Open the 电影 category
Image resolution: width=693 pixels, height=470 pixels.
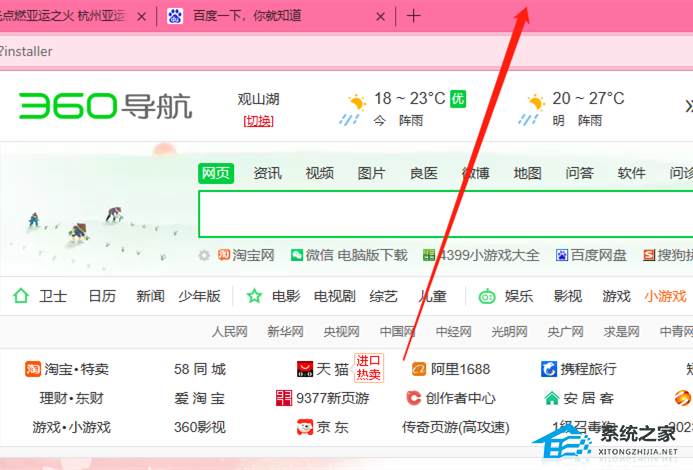click(x=286, y=296)
